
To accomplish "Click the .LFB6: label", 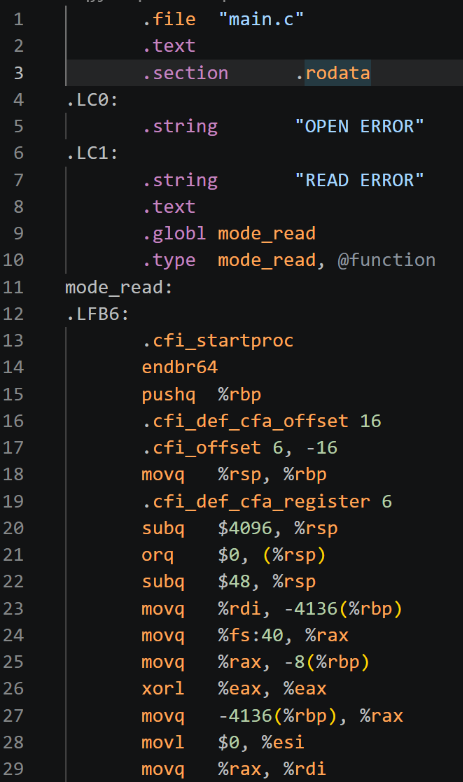I will [98, 314].
